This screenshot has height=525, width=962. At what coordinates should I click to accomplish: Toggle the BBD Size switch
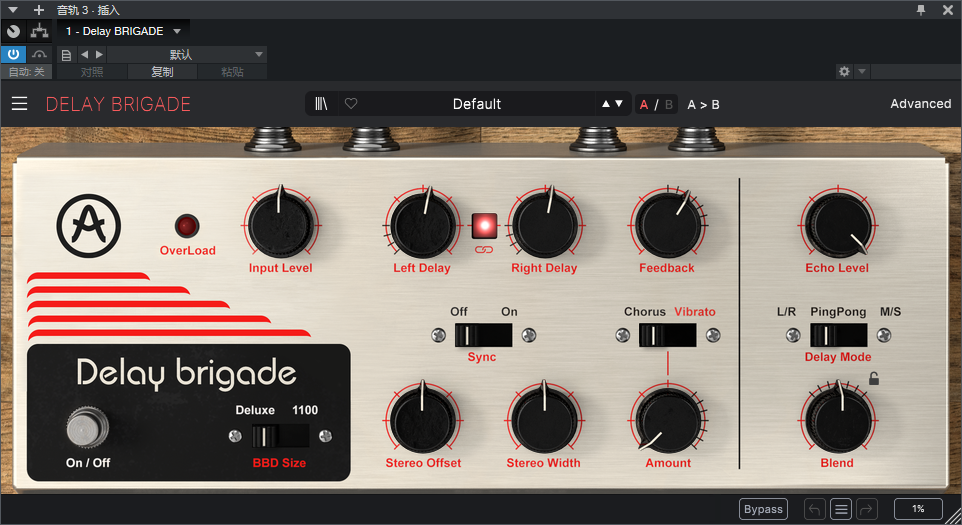pyautogui.click(x=280, y=436)
